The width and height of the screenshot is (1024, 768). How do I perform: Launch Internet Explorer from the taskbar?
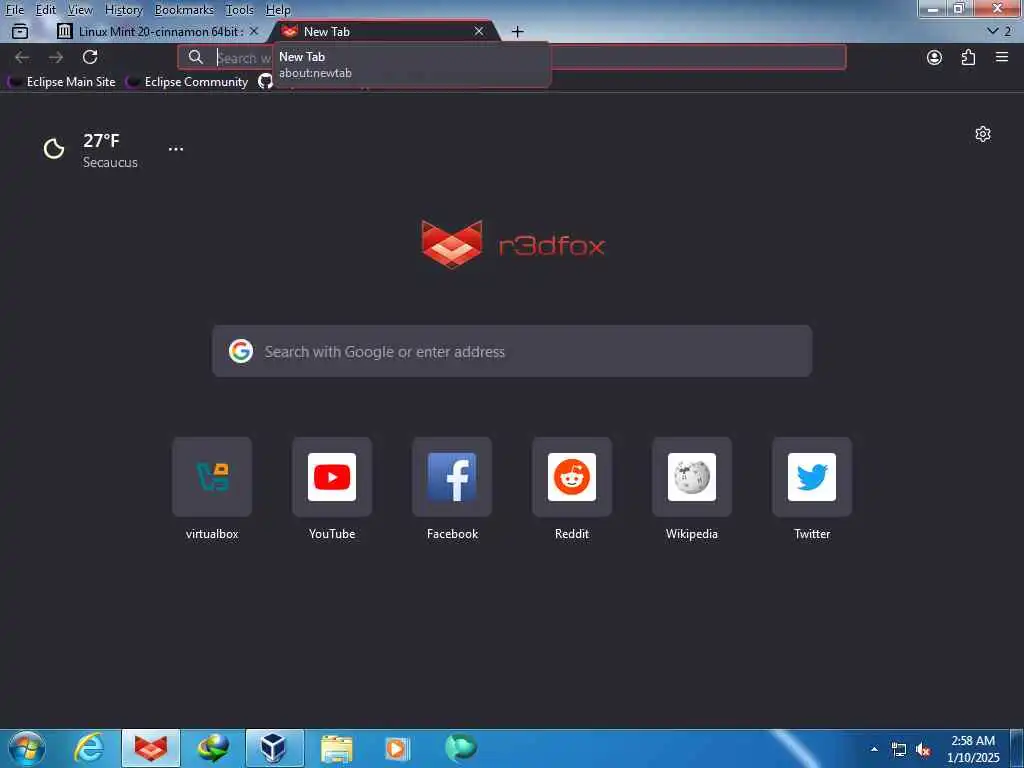coord(89,748)
